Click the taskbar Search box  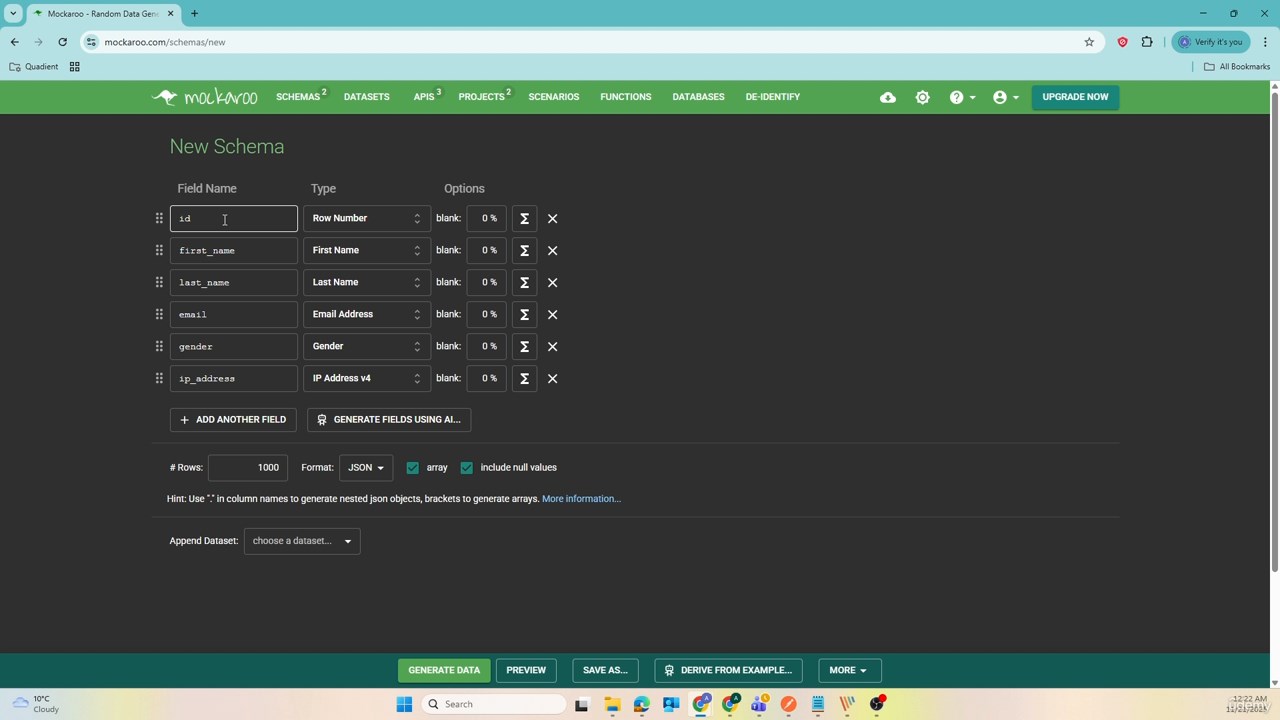495,704
